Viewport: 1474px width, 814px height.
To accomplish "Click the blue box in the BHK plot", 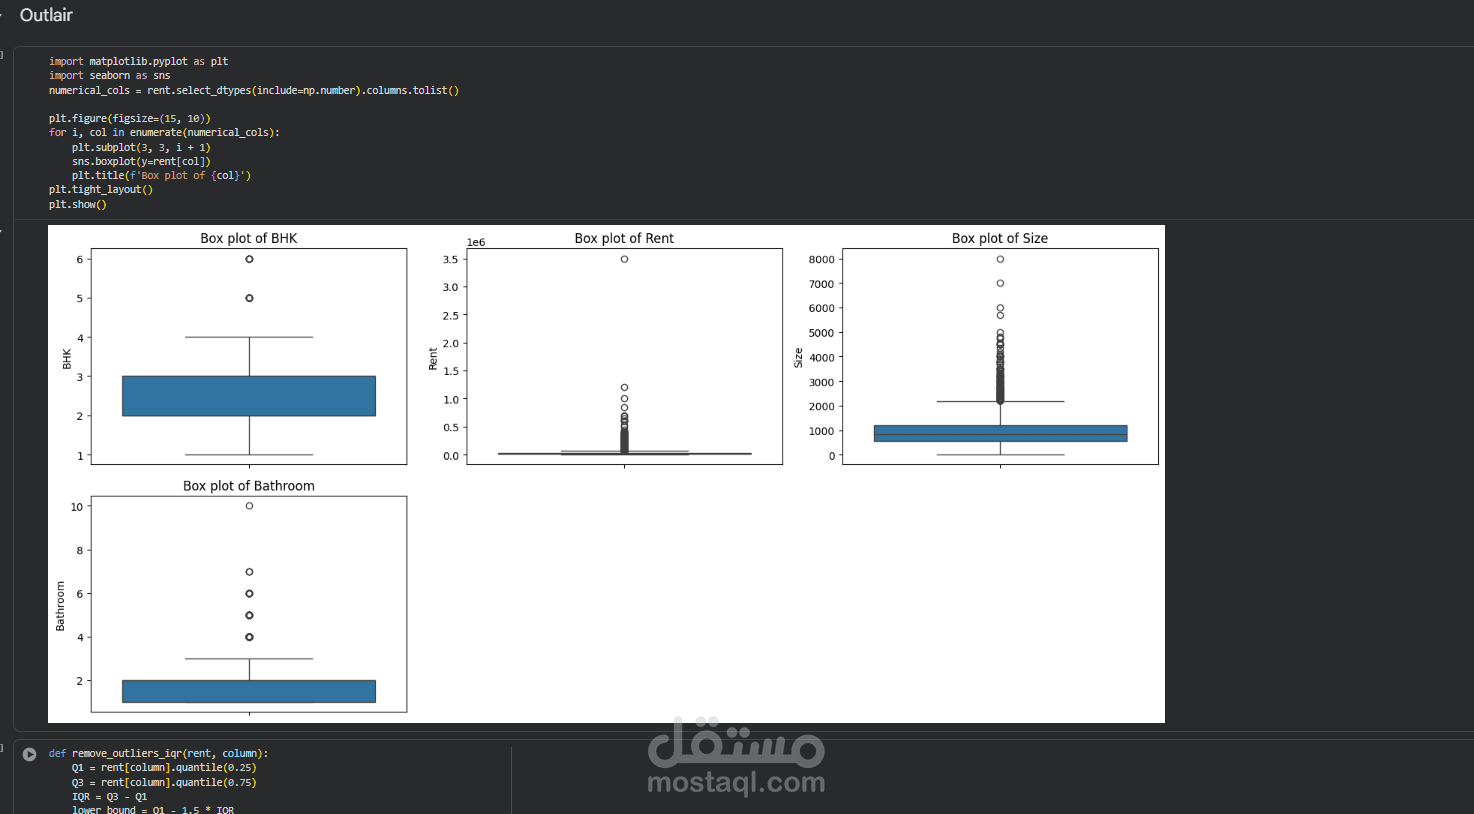I will 249,396.
